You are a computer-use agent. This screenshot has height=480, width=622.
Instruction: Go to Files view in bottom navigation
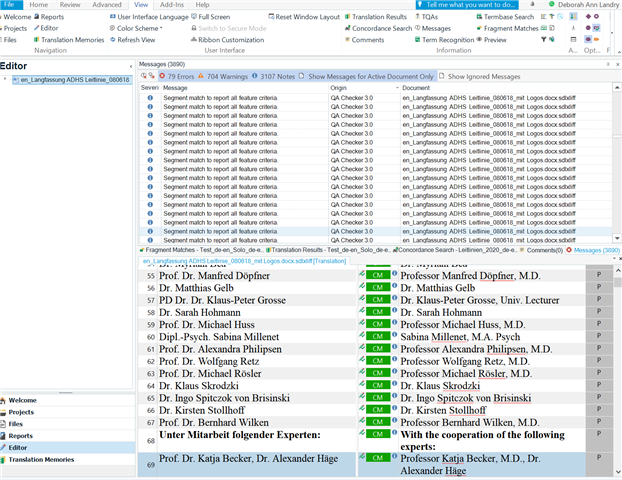[x=67, y=424]
